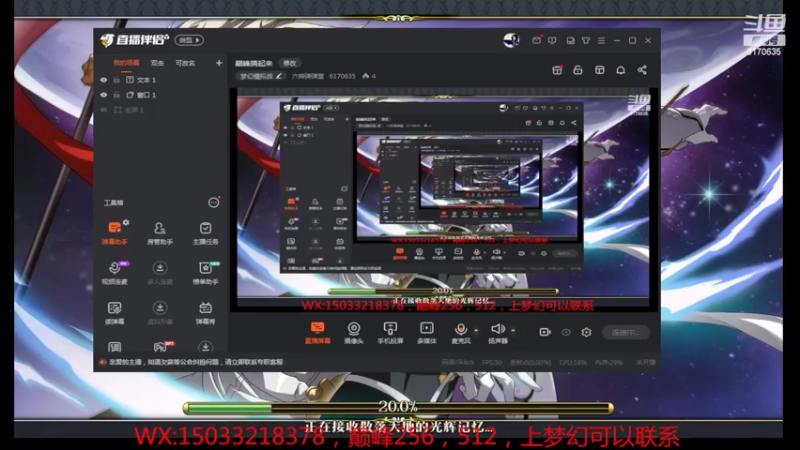This screenshot has height=450, width=800.
Task: Add a live screen source (直播屏幕)
Action: (317, 333)
